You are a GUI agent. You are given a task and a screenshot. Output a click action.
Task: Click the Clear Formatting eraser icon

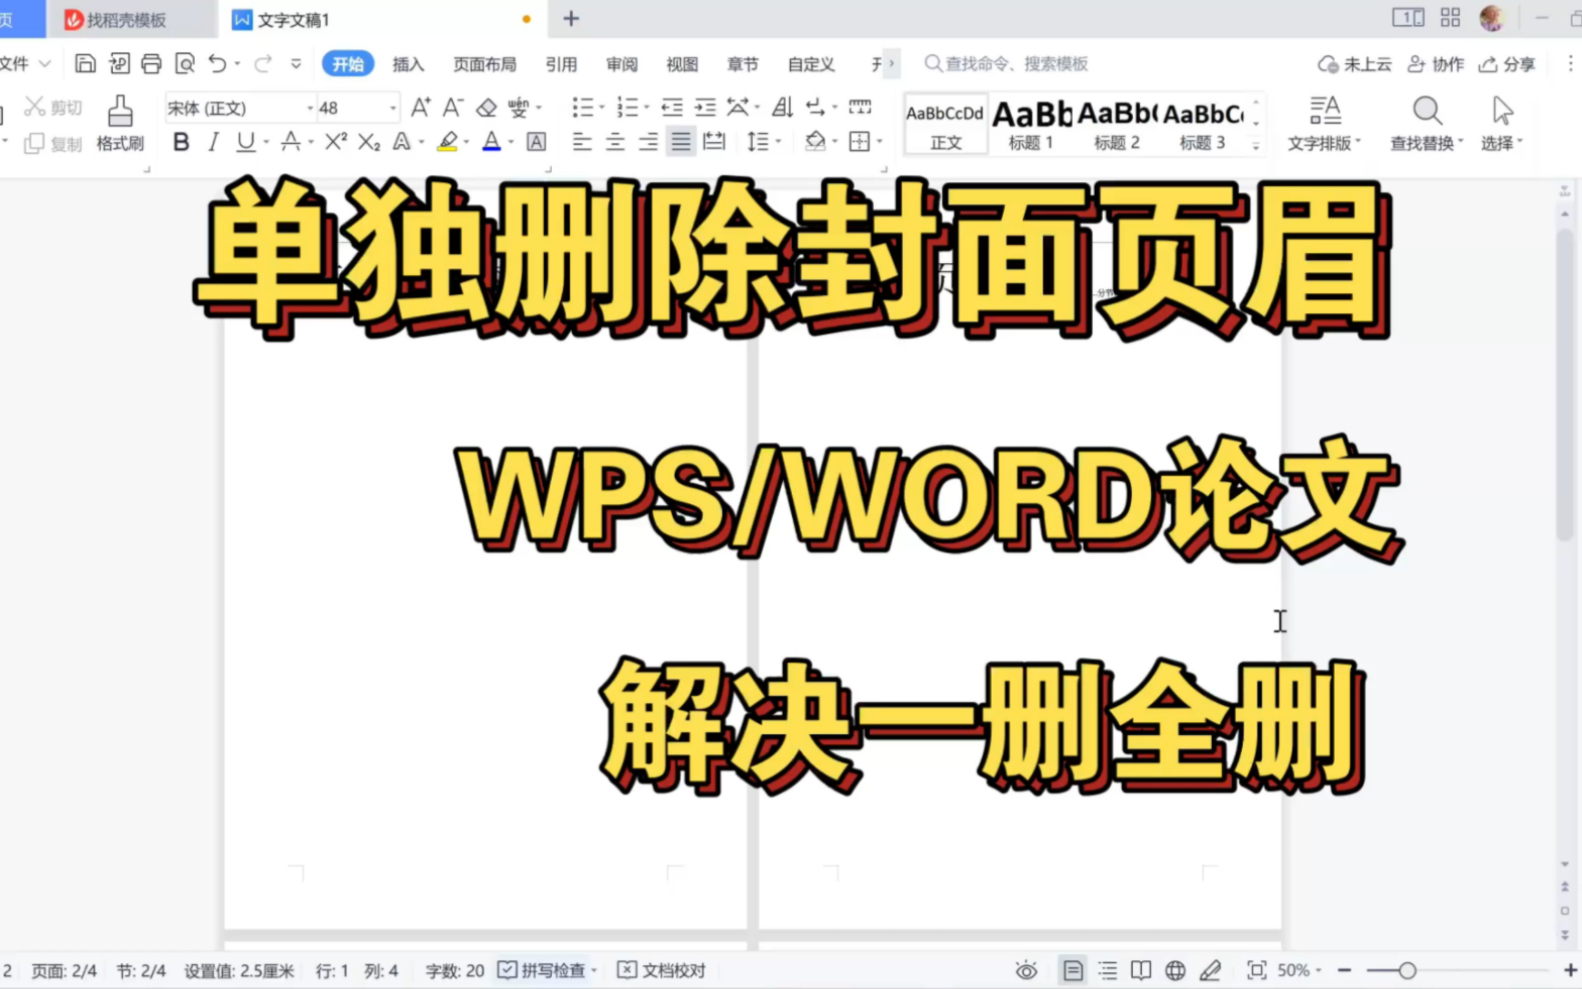point(486,107)
